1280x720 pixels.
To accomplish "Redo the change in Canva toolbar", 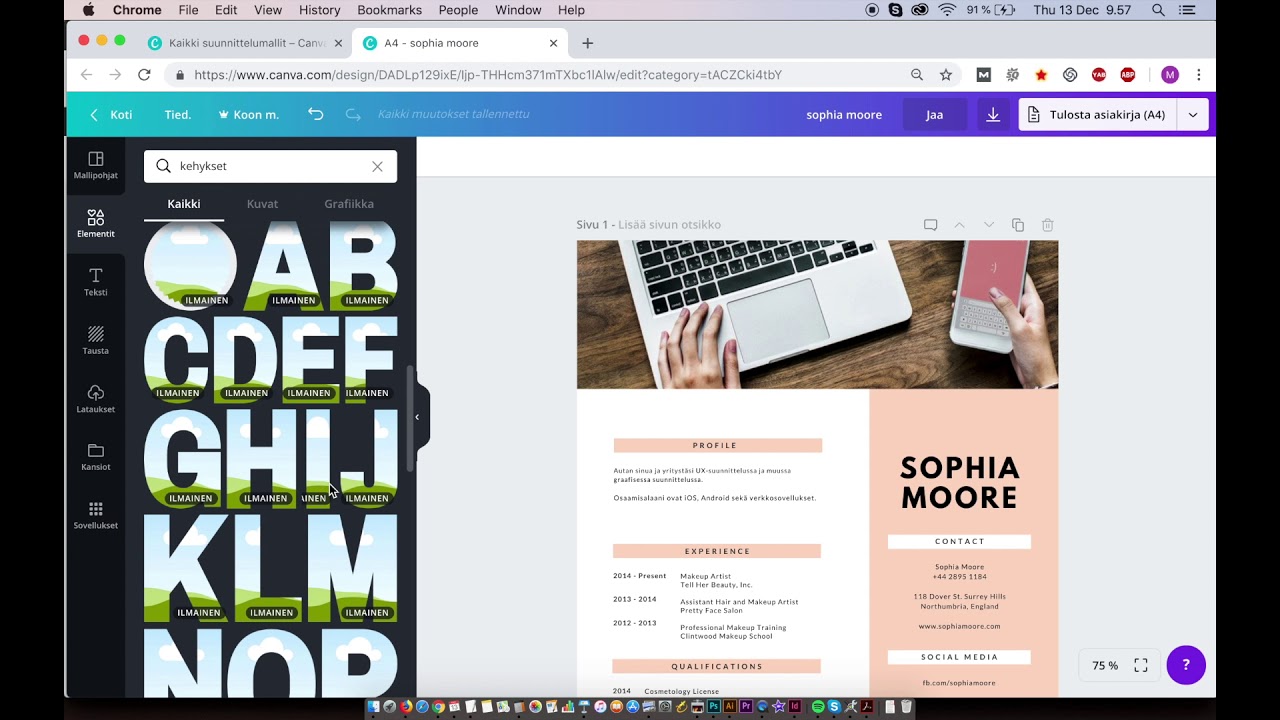I will 353,114.
